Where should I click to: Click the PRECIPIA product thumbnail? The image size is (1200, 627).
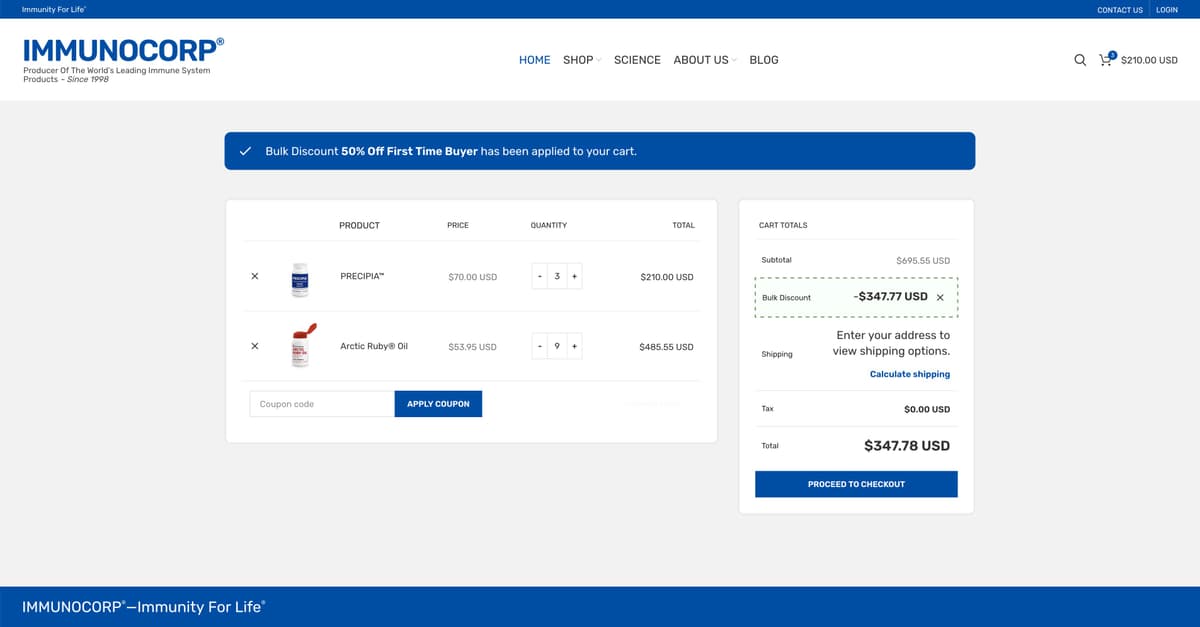pyautogui.click(x=300, y=279)
